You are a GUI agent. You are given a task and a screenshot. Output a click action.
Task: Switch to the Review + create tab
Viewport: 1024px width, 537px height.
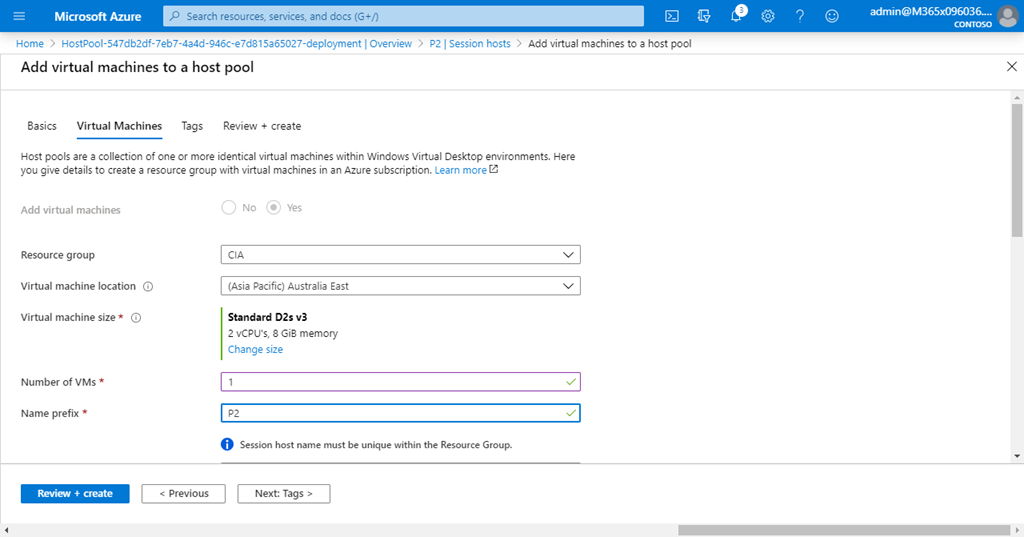262,126
